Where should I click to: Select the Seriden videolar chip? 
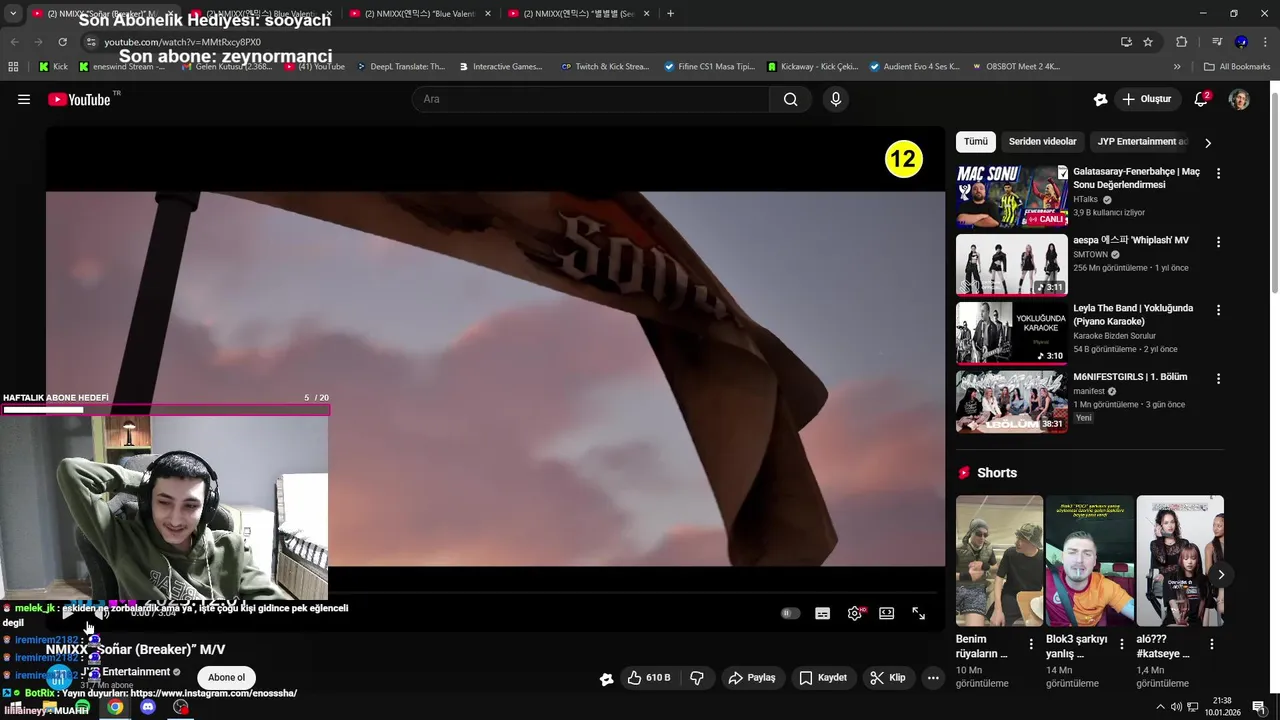click(1042, 142)
